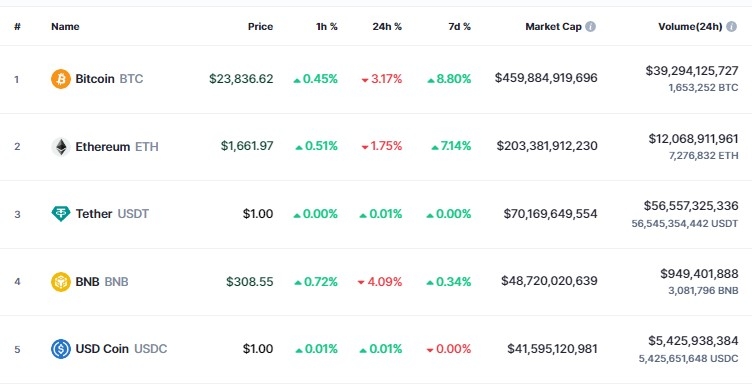Image resolution: width=752 pixels, height=388 pixels.
Task: Open the Market Cap info icon
Action: (x=590, y=26)
